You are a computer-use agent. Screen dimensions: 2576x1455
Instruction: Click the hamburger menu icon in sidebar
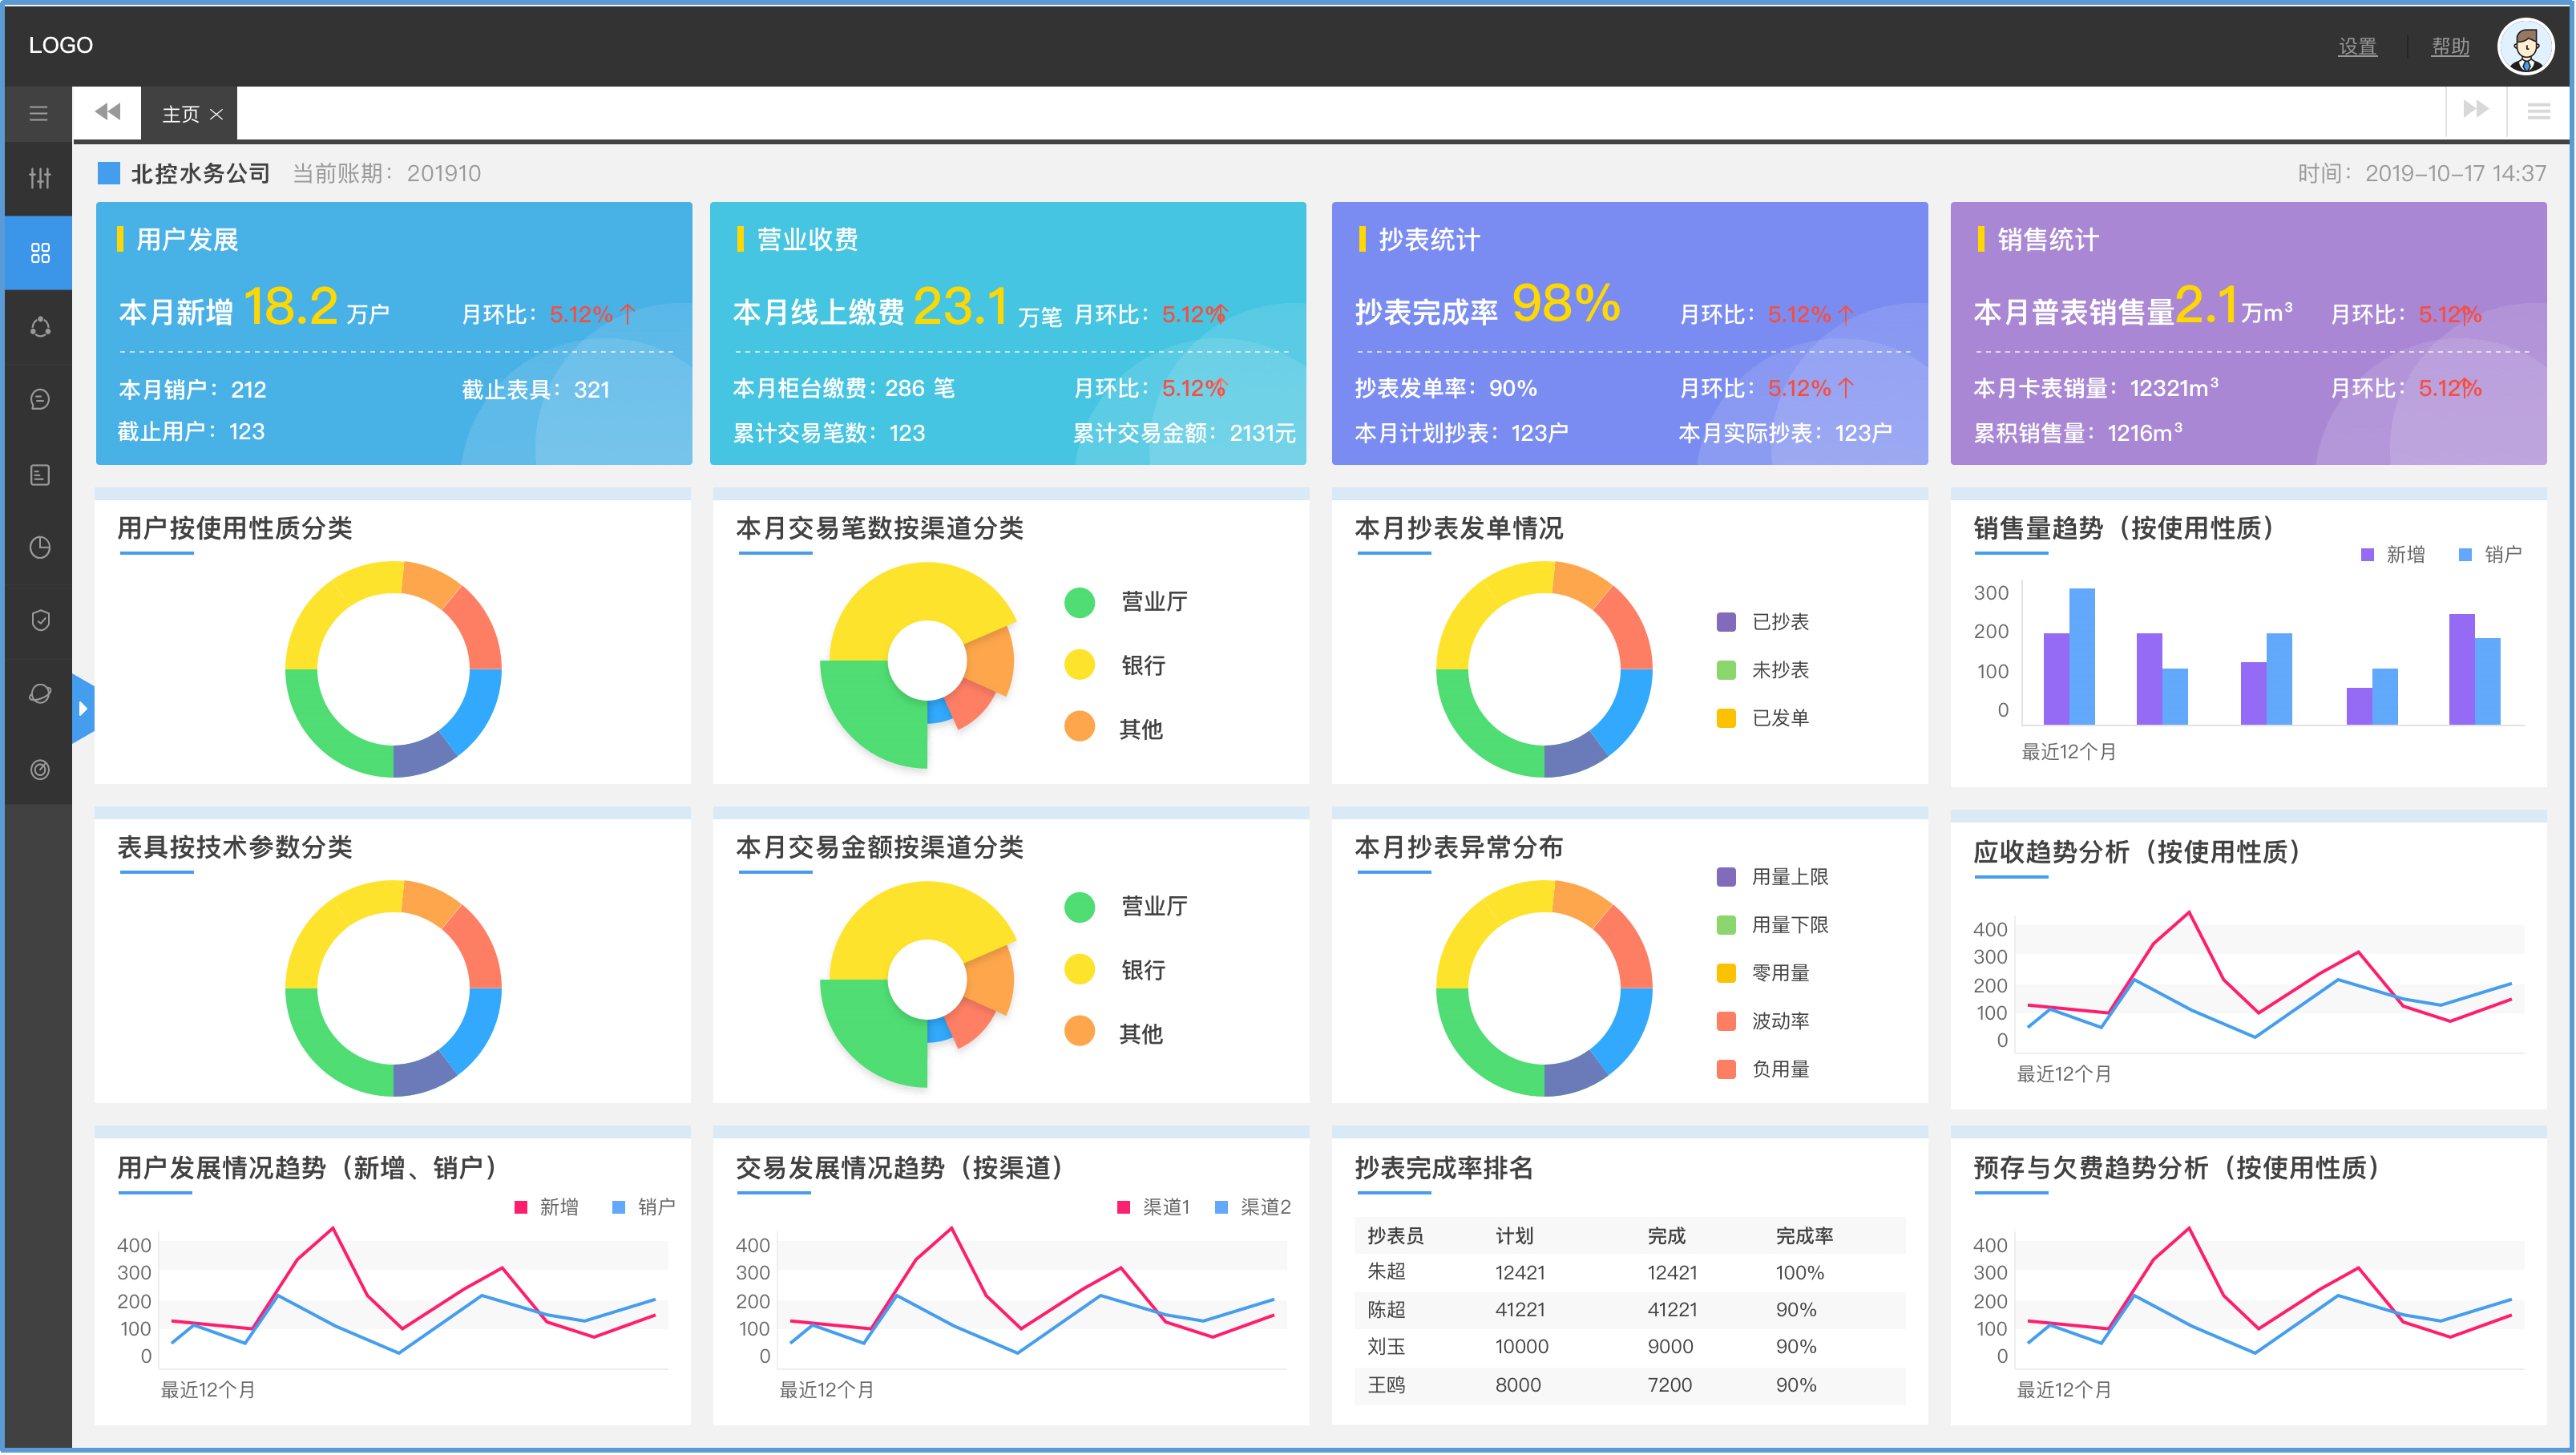tap(39, 114)
